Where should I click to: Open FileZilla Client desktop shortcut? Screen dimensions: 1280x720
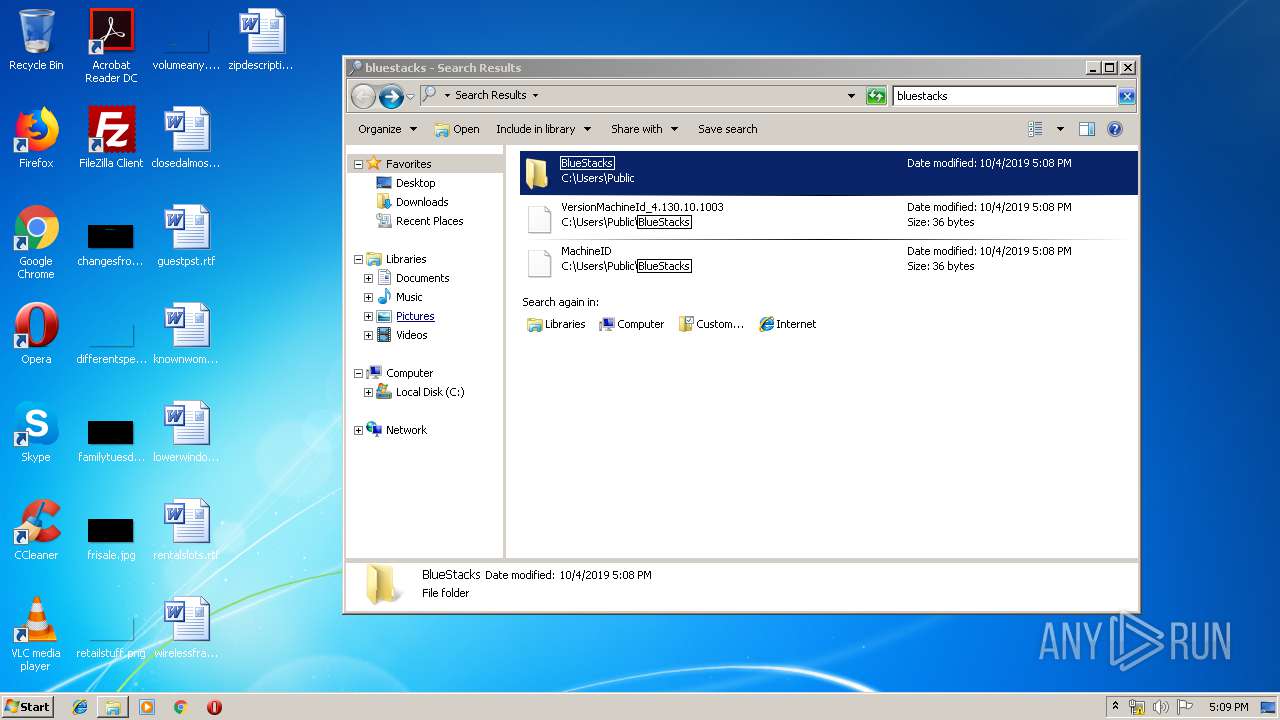(111, 138)
